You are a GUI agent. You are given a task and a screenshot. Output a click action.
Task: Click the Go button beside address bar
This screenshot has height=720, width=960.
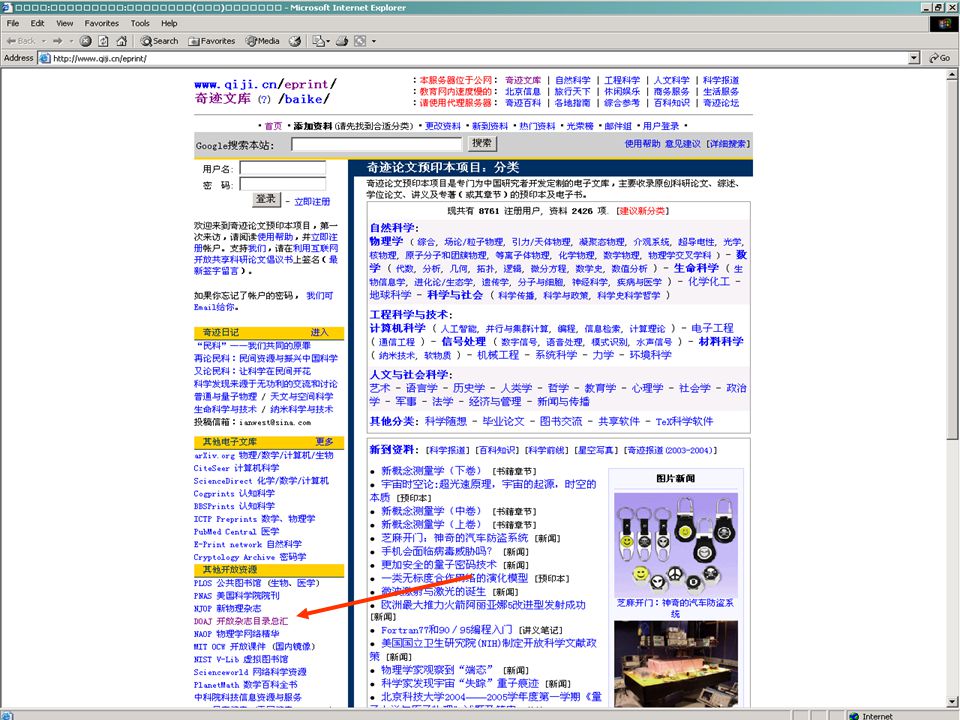[940, 58]
